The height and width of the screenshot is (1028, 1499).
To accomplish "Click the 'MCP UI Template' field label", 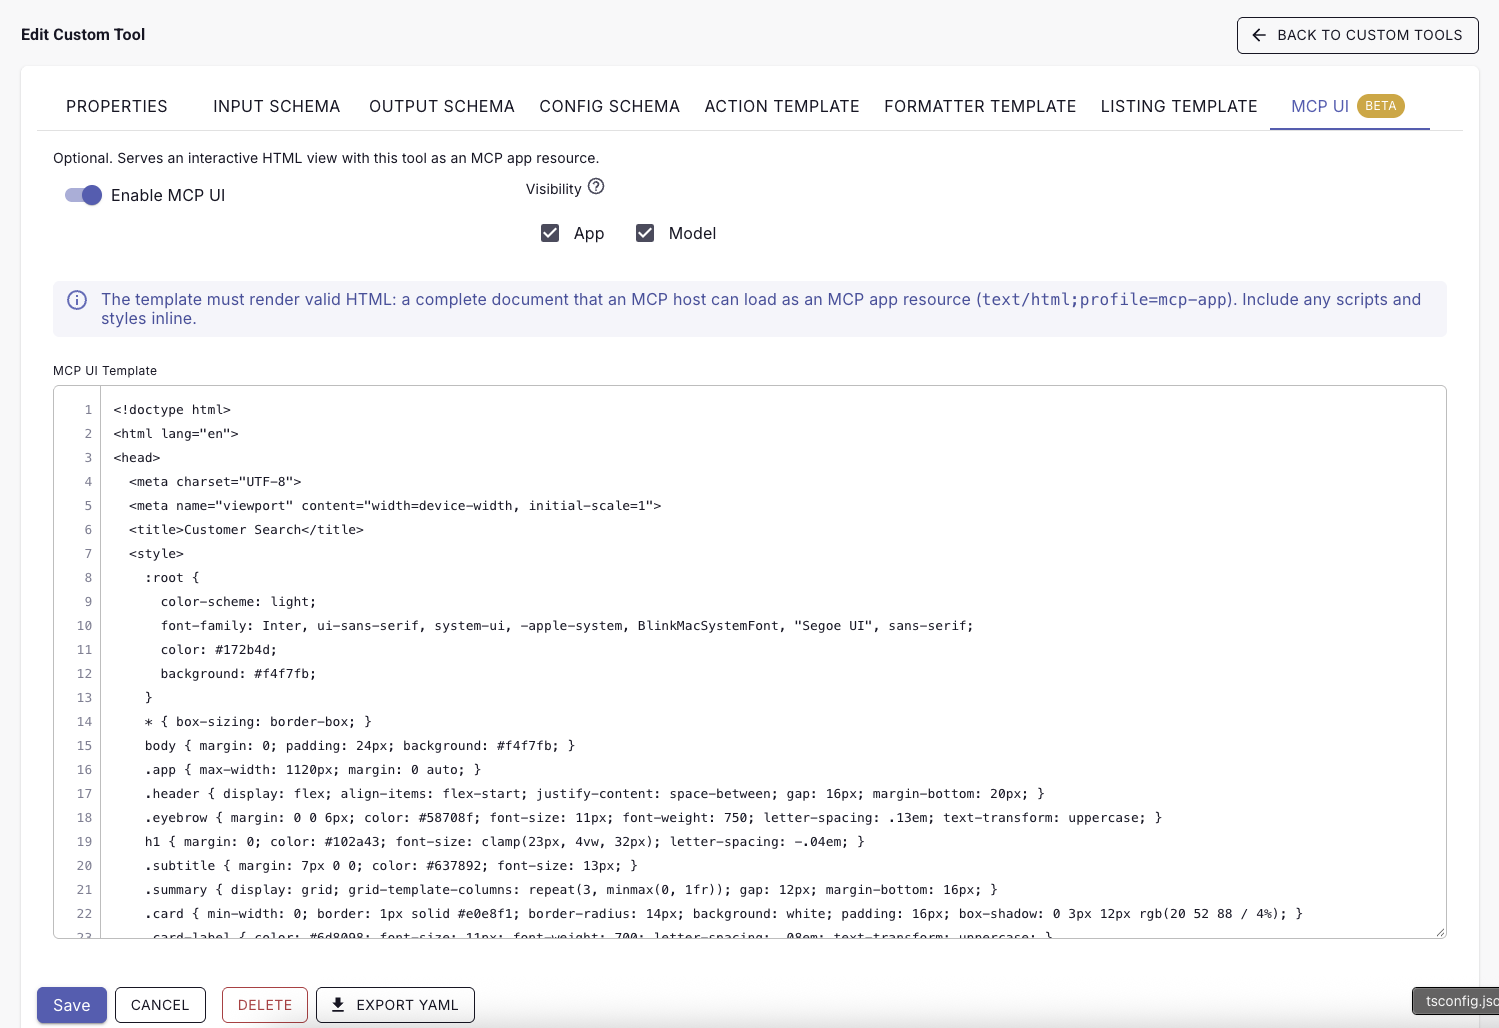I will [105, 371].
